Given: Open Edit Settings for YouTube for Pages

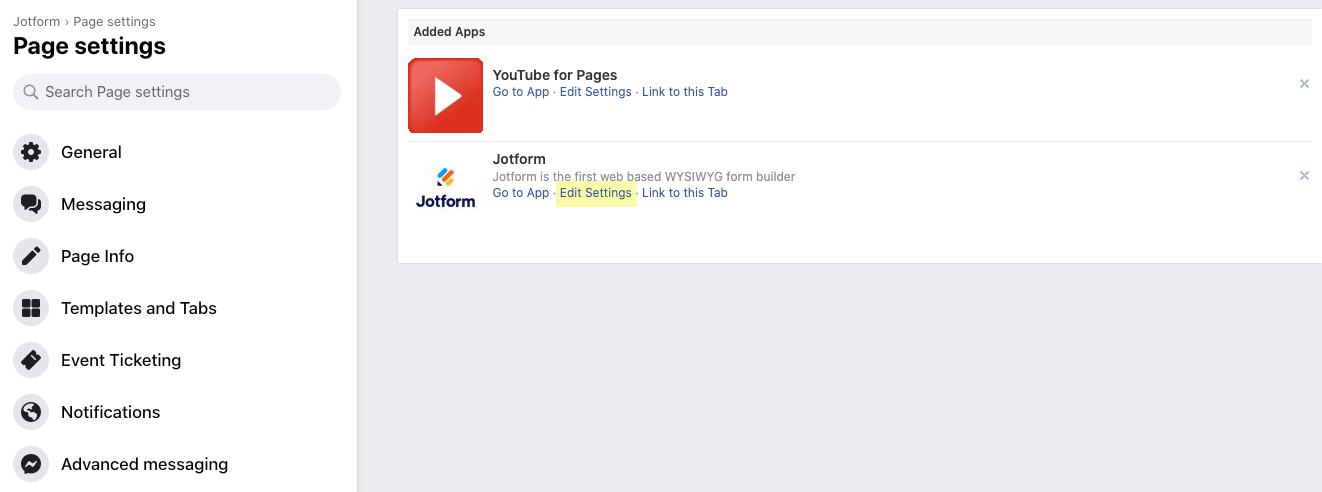Looking at the screenshot, I should 596,92.
